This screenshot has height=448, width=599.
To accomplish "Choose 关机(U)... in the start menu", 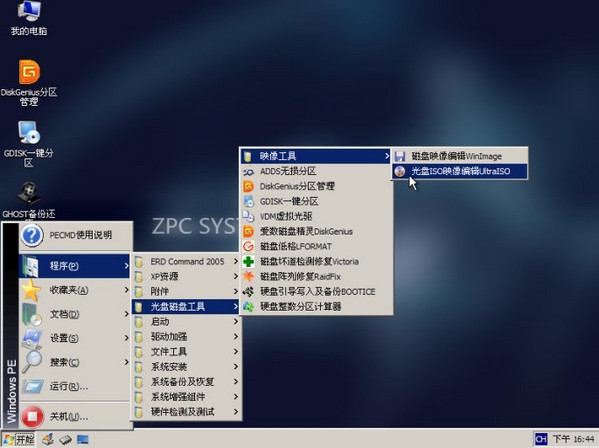I will click(x=75, y=416).
